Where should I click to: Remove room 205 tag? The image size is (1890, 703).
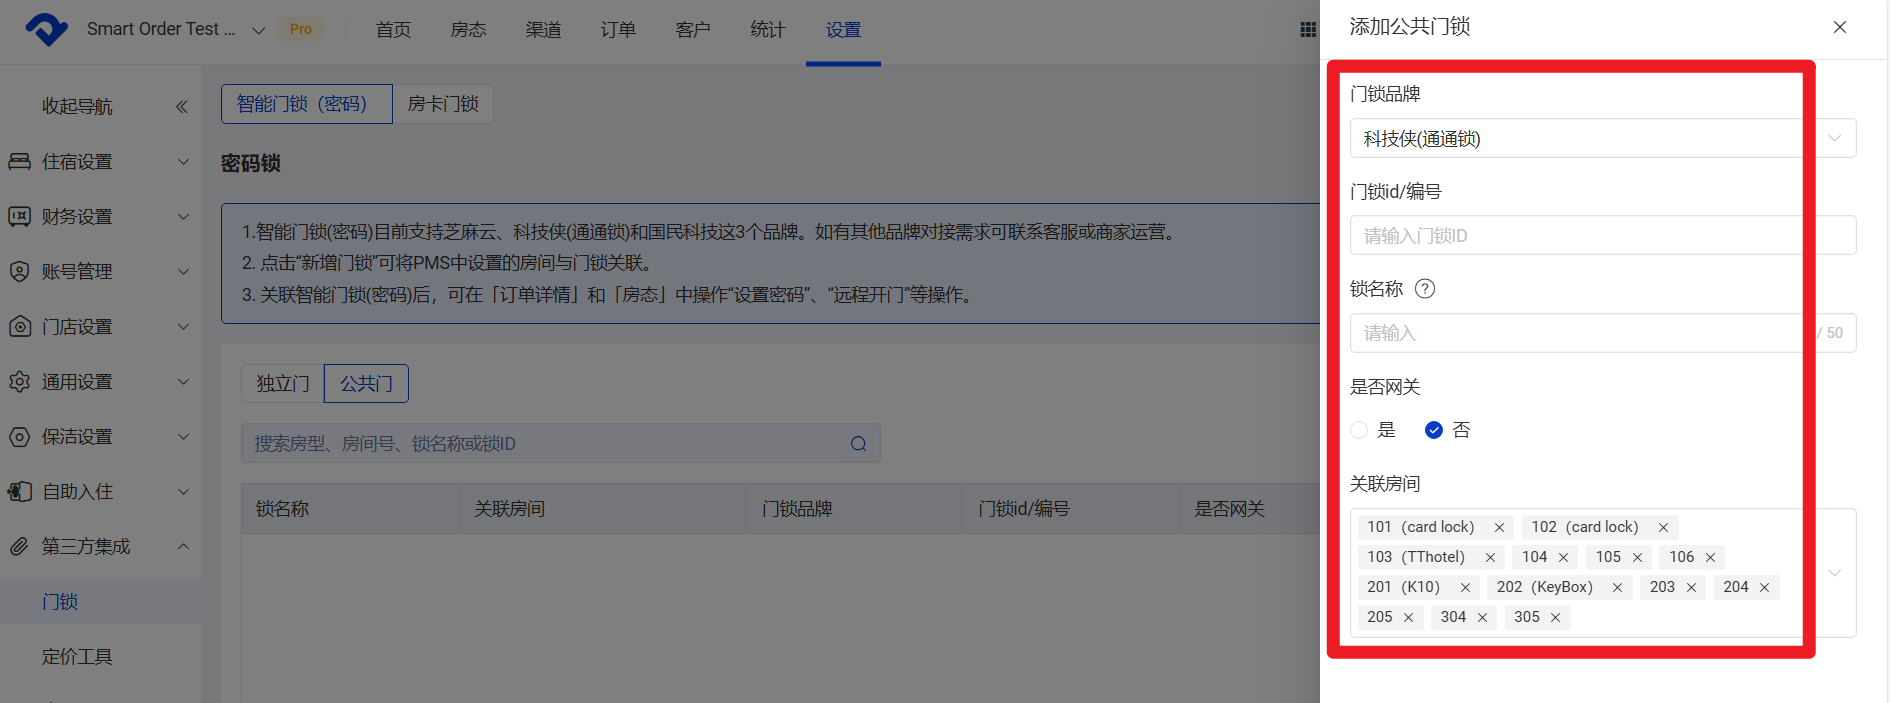click(1408, 617)
